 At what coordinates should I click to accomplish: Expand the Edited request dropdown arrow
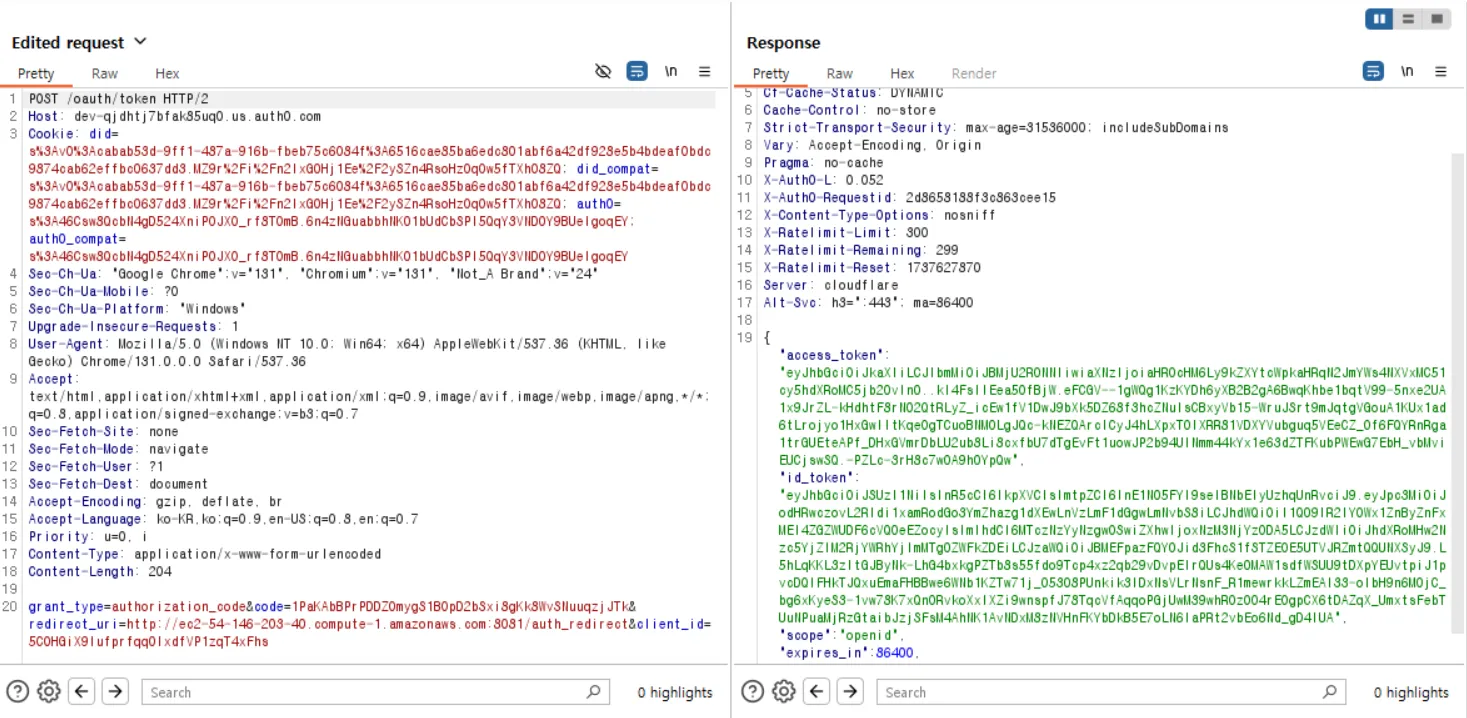pos(140,42)
